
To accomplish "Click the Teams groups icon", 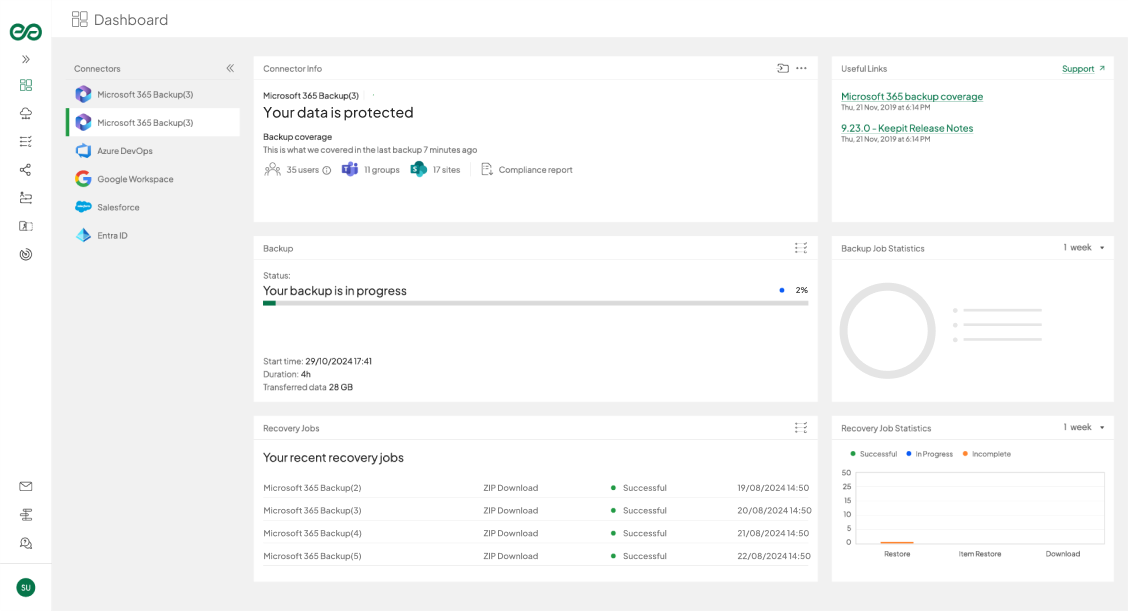I will (x=350, y=169).
